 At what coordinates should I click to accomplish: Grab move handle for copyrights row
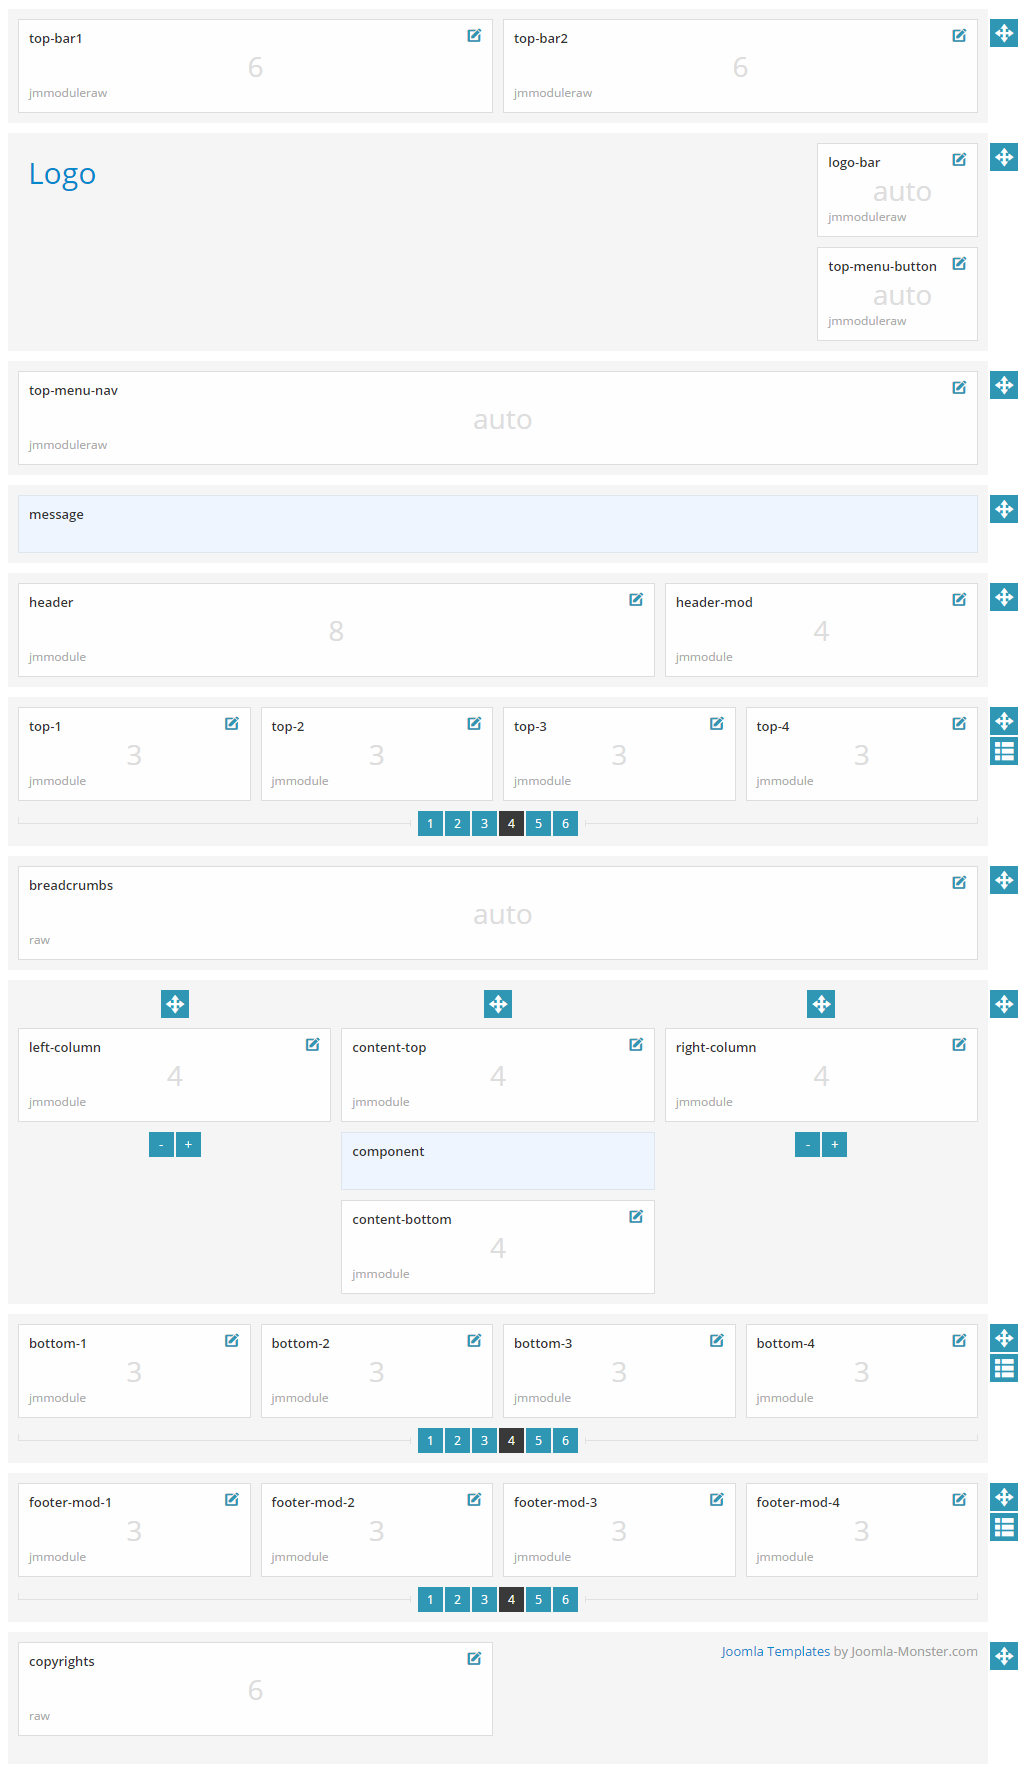coord(1004,1656)
